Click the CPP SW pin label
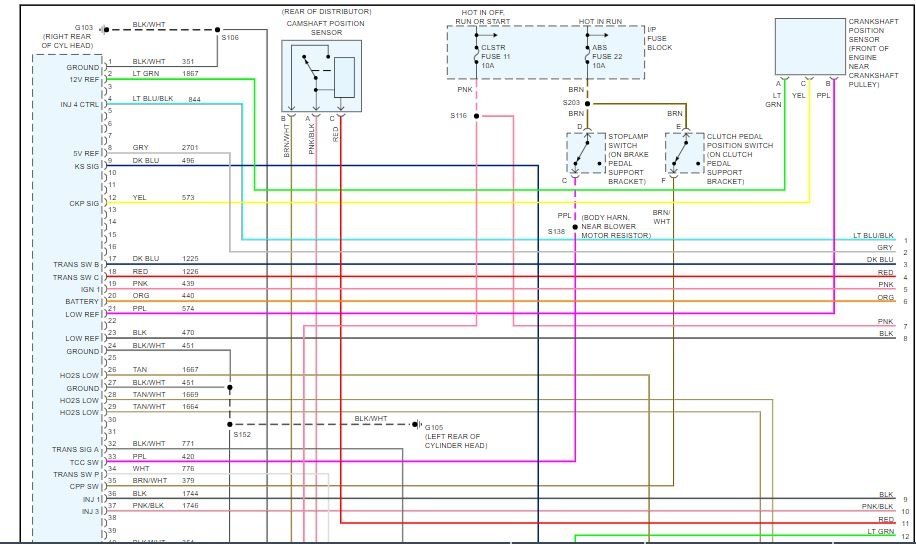Image resolution: width=916 pixels, height=544 pixels. (x=85, y=487)
